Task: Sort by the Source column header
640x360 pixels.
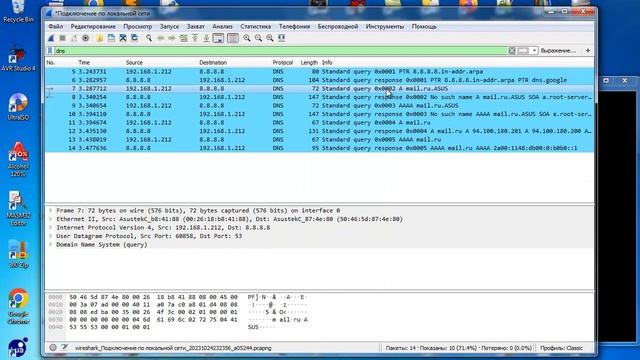Action: point(134,62)
